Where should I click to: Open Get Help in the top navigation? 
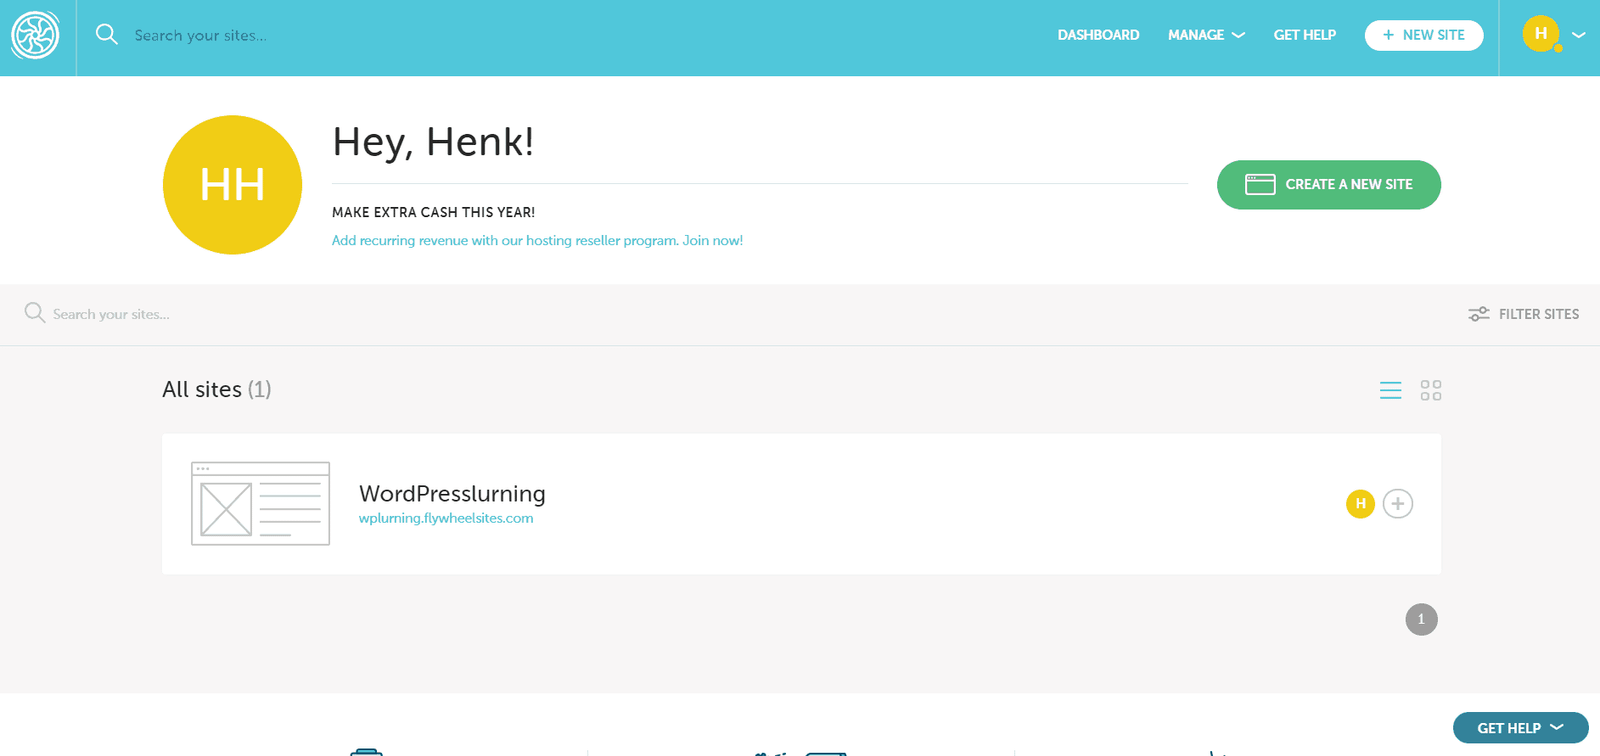(x=1304, y=35)
